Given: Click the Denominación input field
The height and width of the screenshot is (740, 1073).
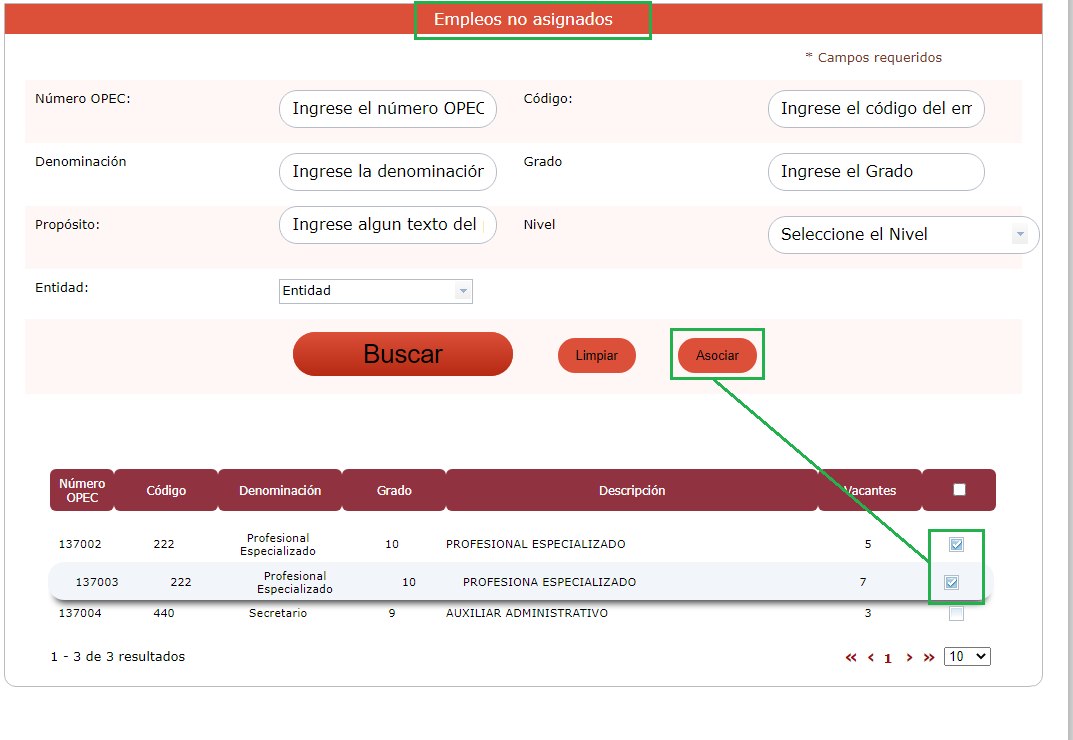Looking at the screenshot, I should click(387, 172).
